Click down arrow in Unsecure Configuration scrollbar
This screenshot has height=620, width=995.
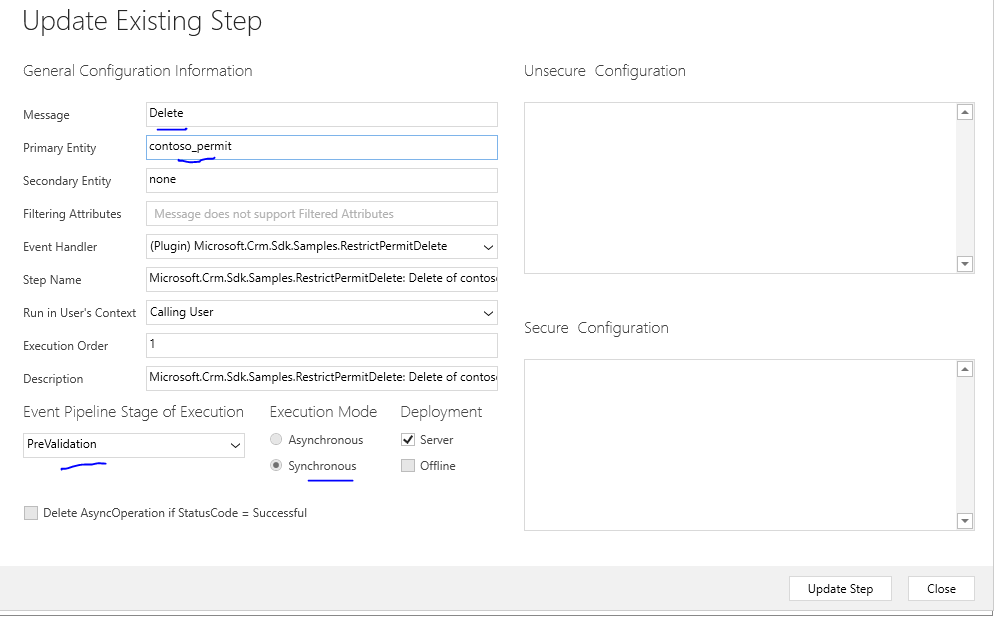965,264
